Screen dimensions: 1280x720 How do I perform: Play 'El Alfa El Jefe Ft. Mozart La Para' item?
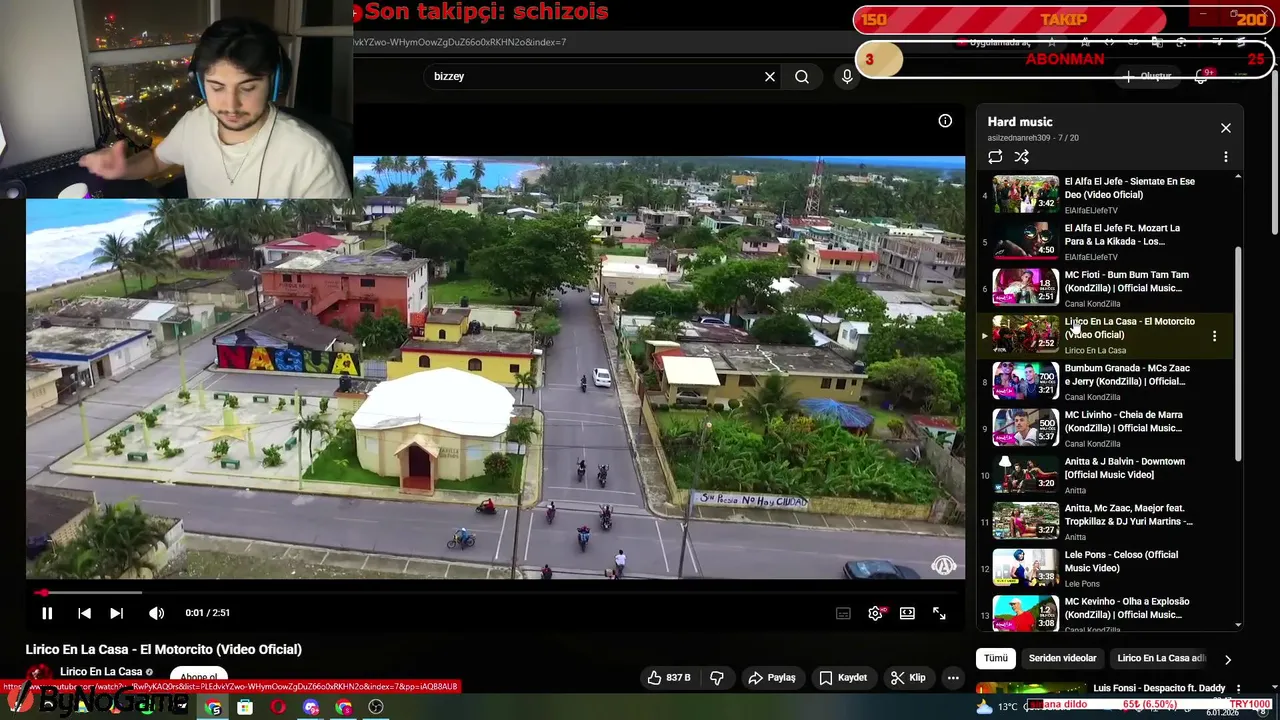pyautogui.click(x=1107, y=242)
